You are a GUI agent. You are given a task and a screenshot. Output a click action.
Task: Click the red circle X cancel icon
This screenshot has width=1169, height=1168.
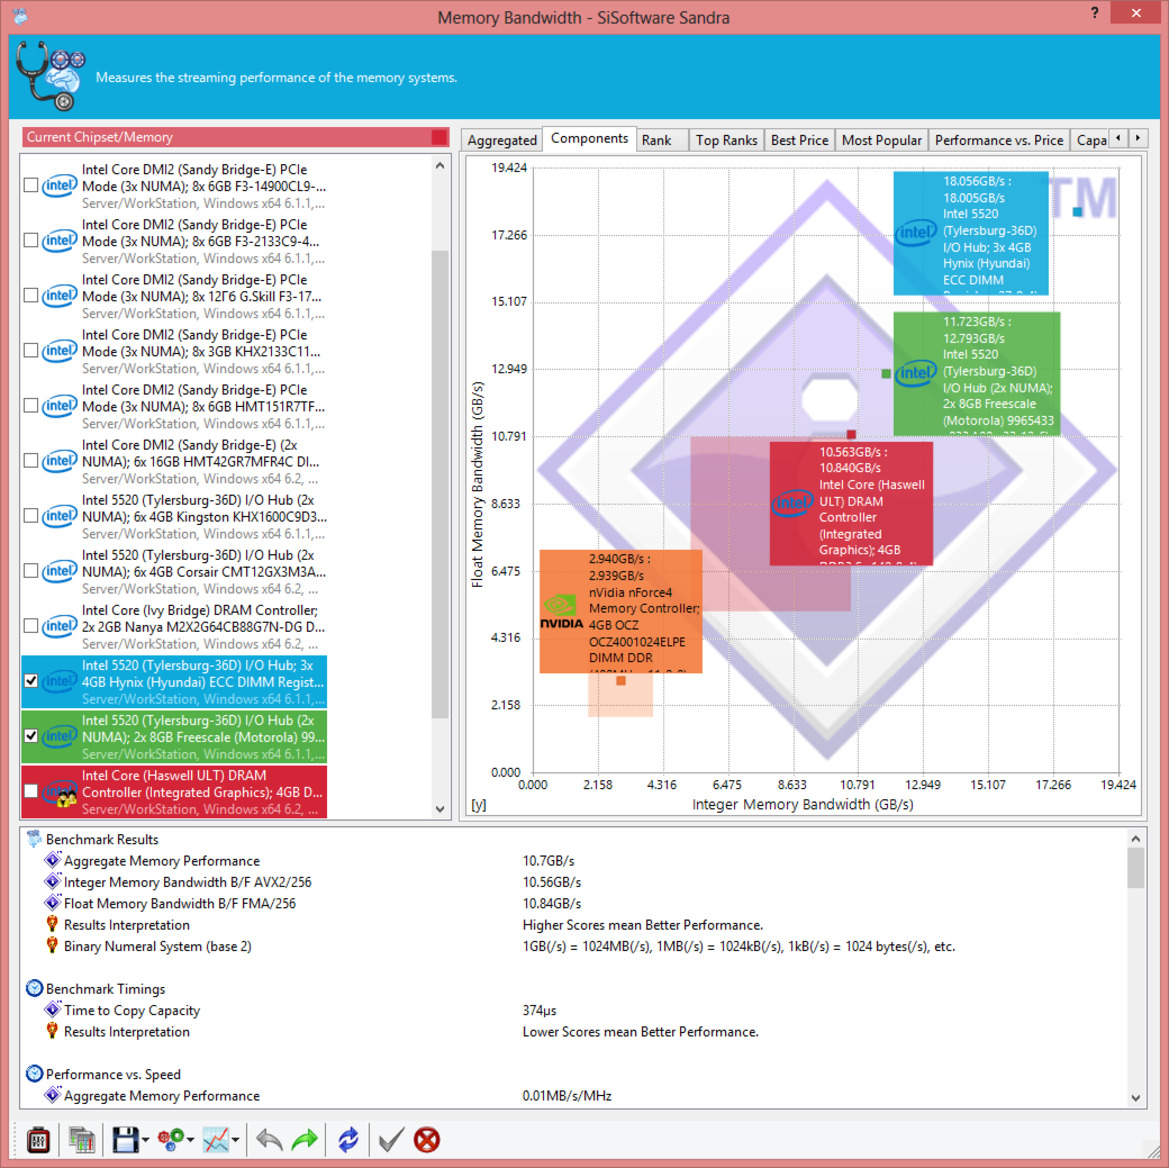tap(426, 1140)
